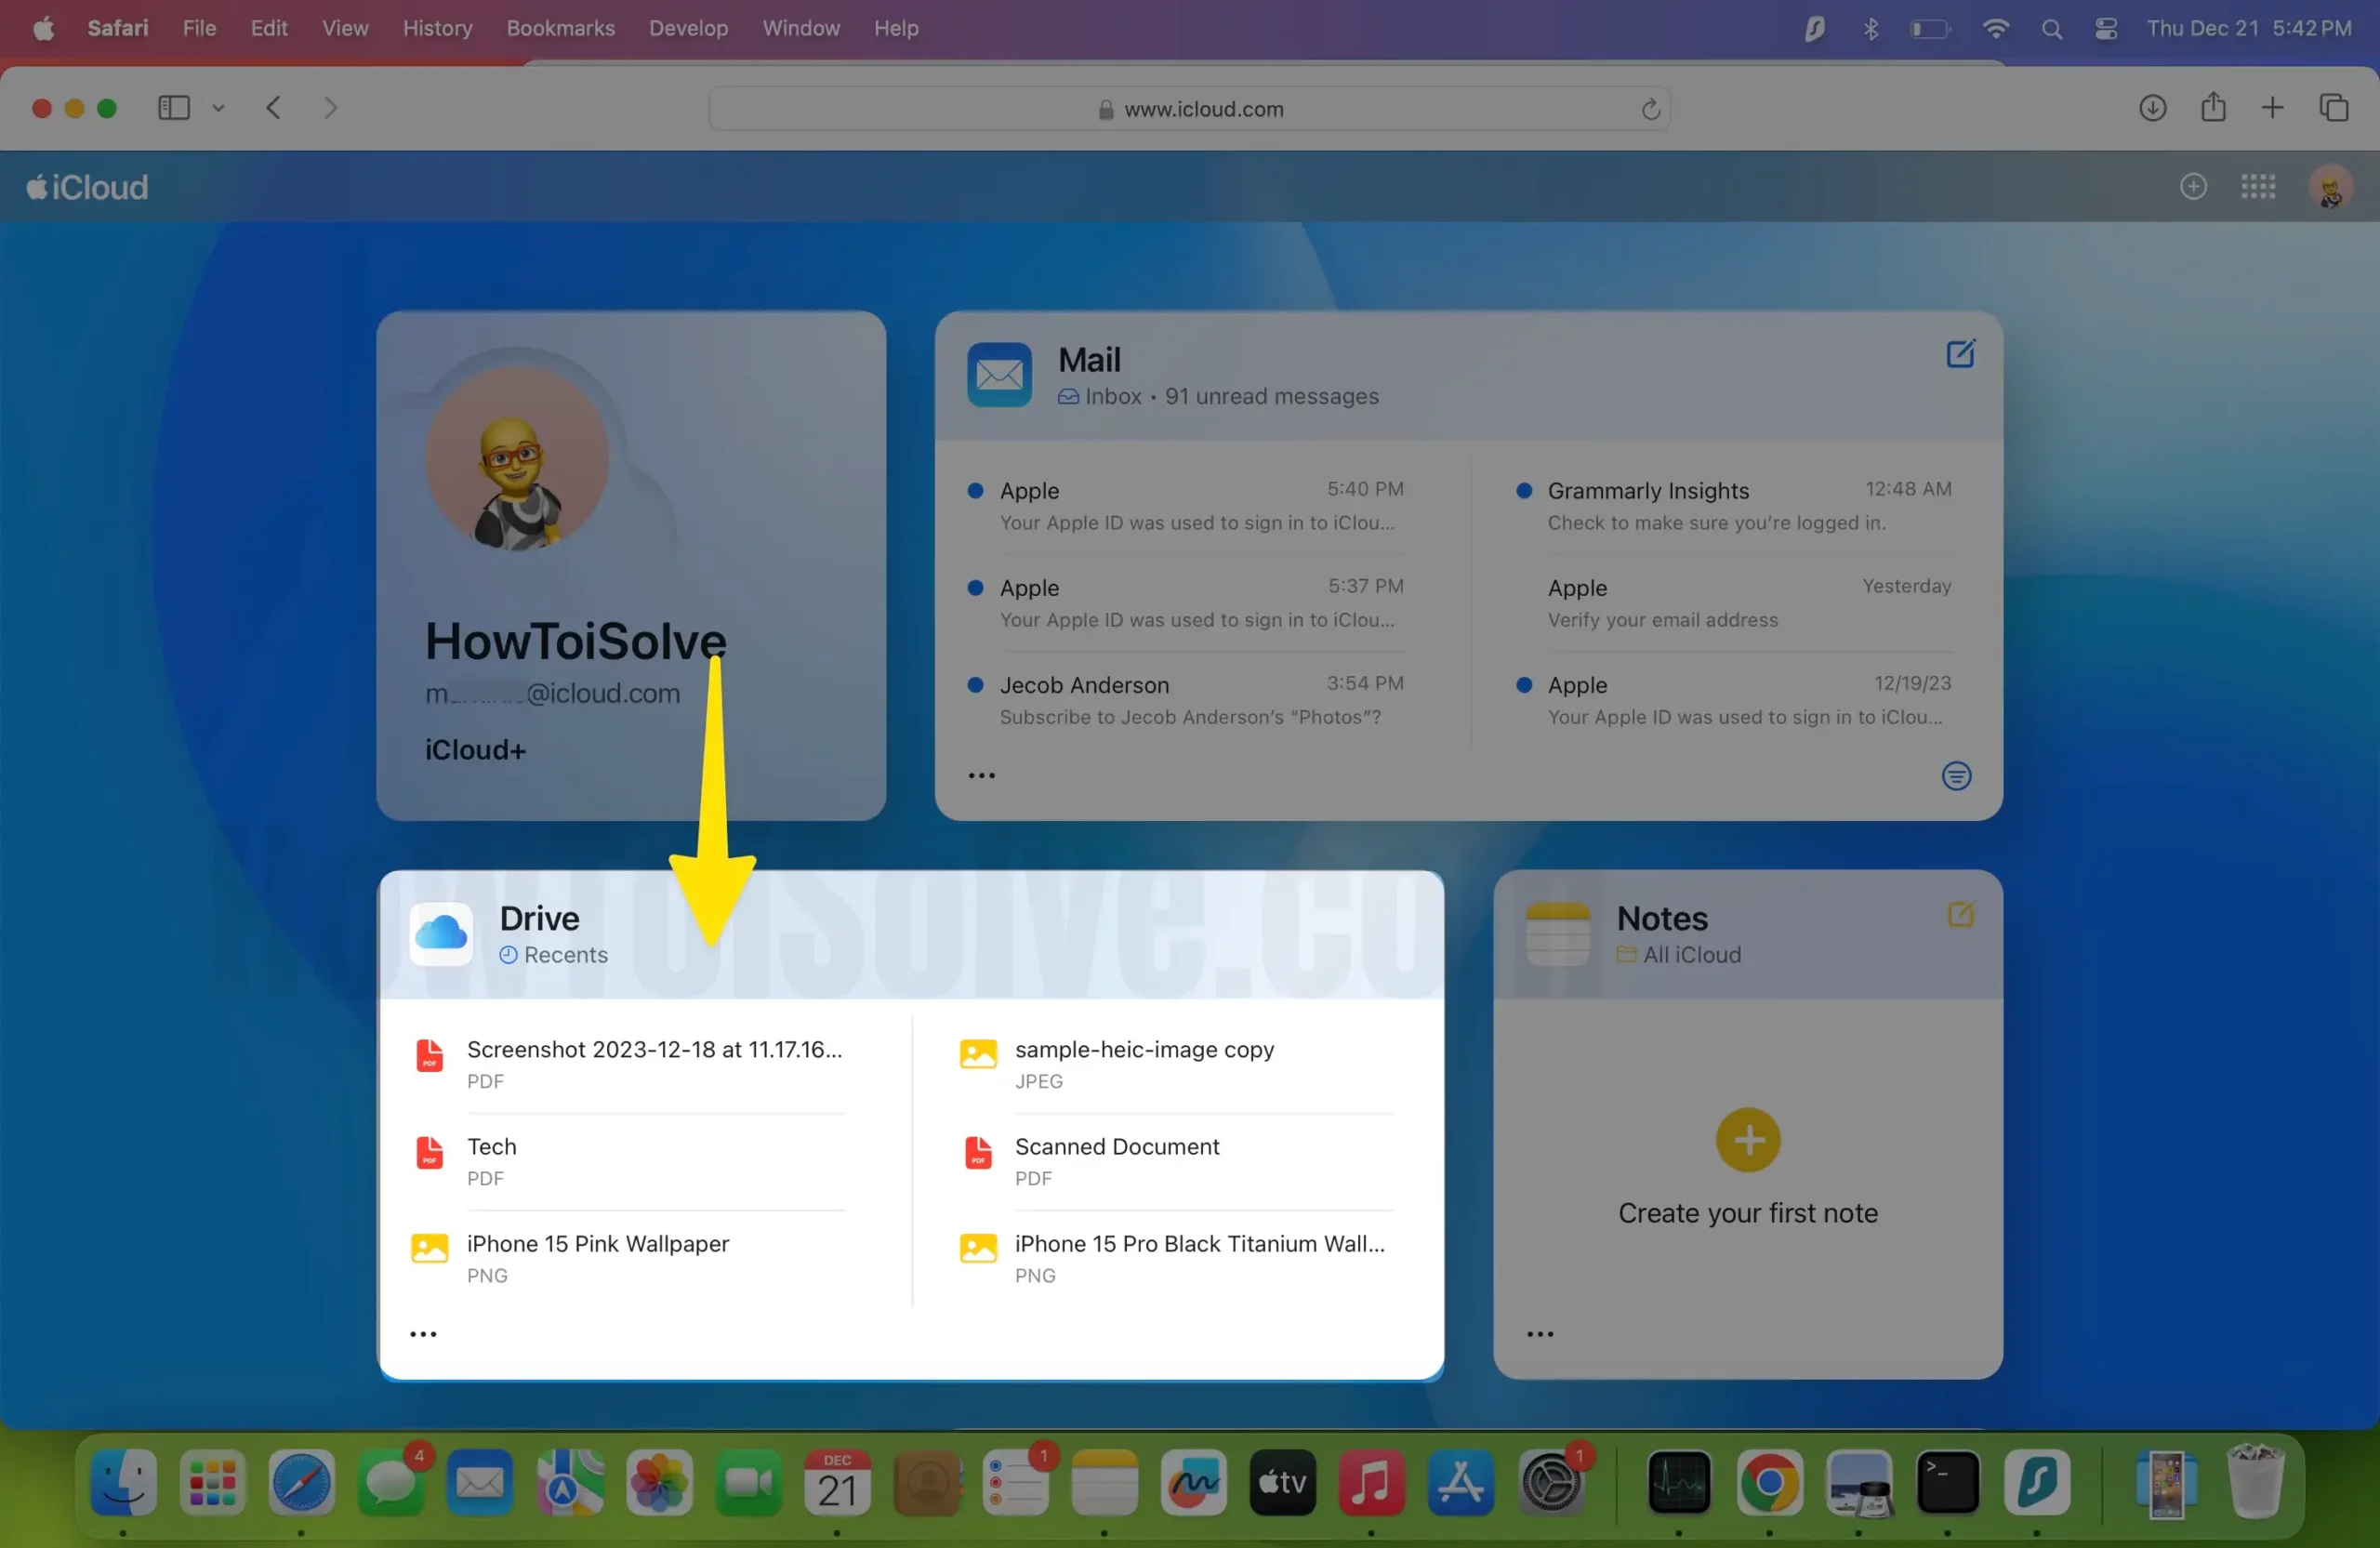Open Apple Verify your email address message
This screenshot has width=2380, height=1548.
pyautogui.click(x=1748, y=603)
